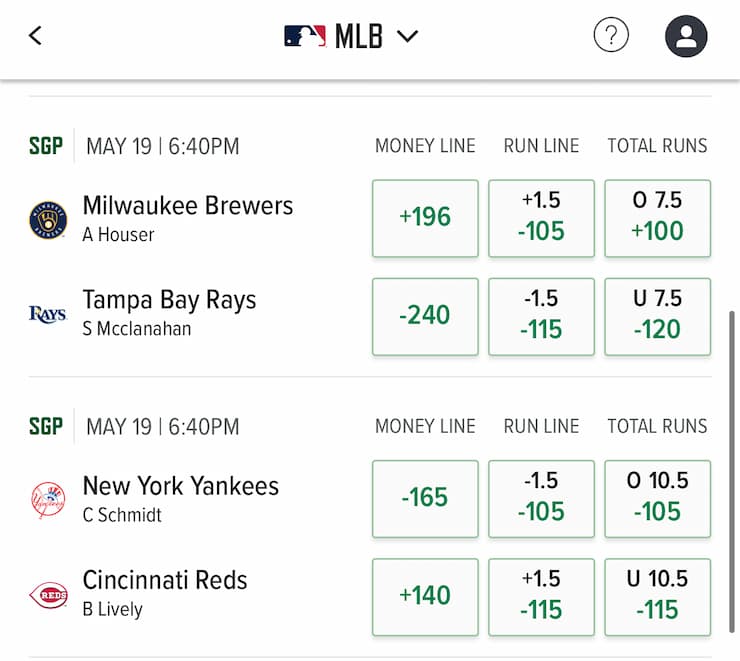The image size is (740, 661).
Task: Open SGP for Yankees vs Reds game
Action: click(46, 426)
